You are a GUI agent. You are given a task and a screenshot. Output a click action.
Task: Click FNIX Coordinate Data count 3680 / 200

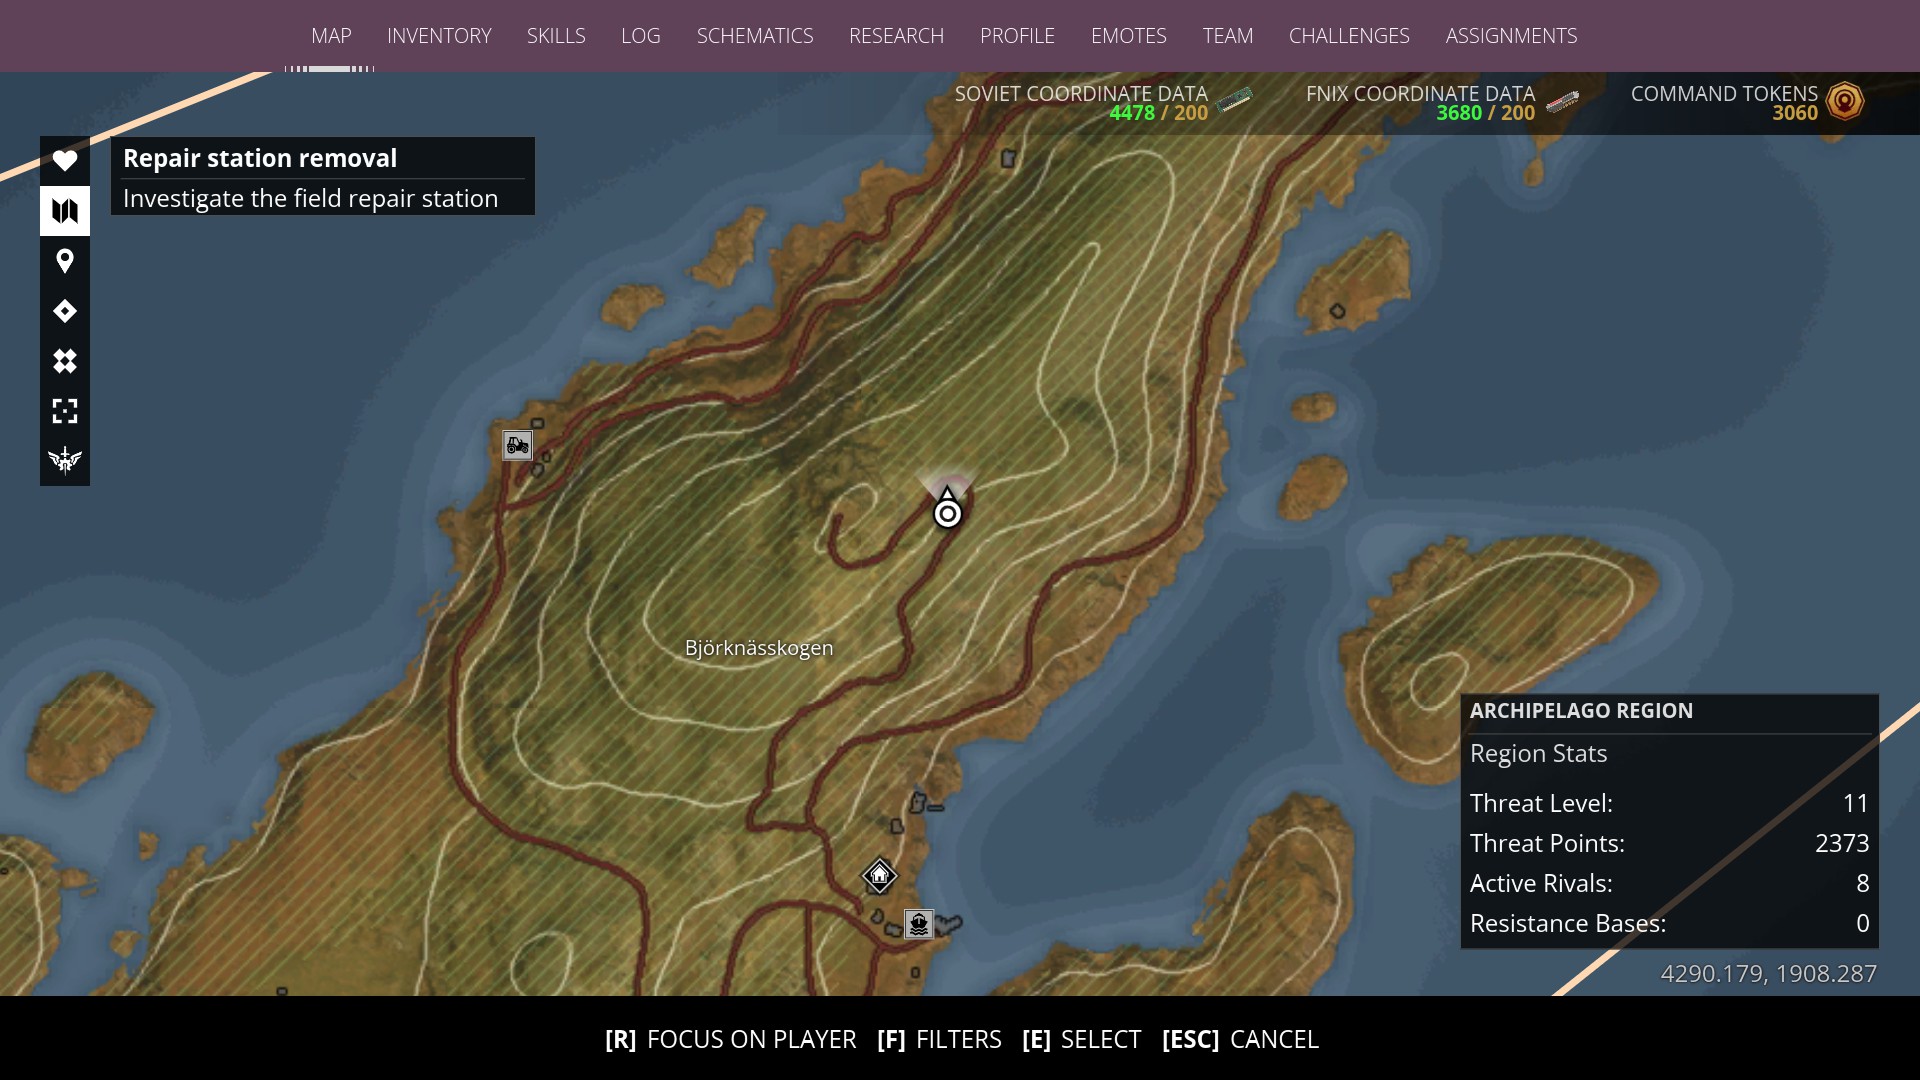(1485, 113)
